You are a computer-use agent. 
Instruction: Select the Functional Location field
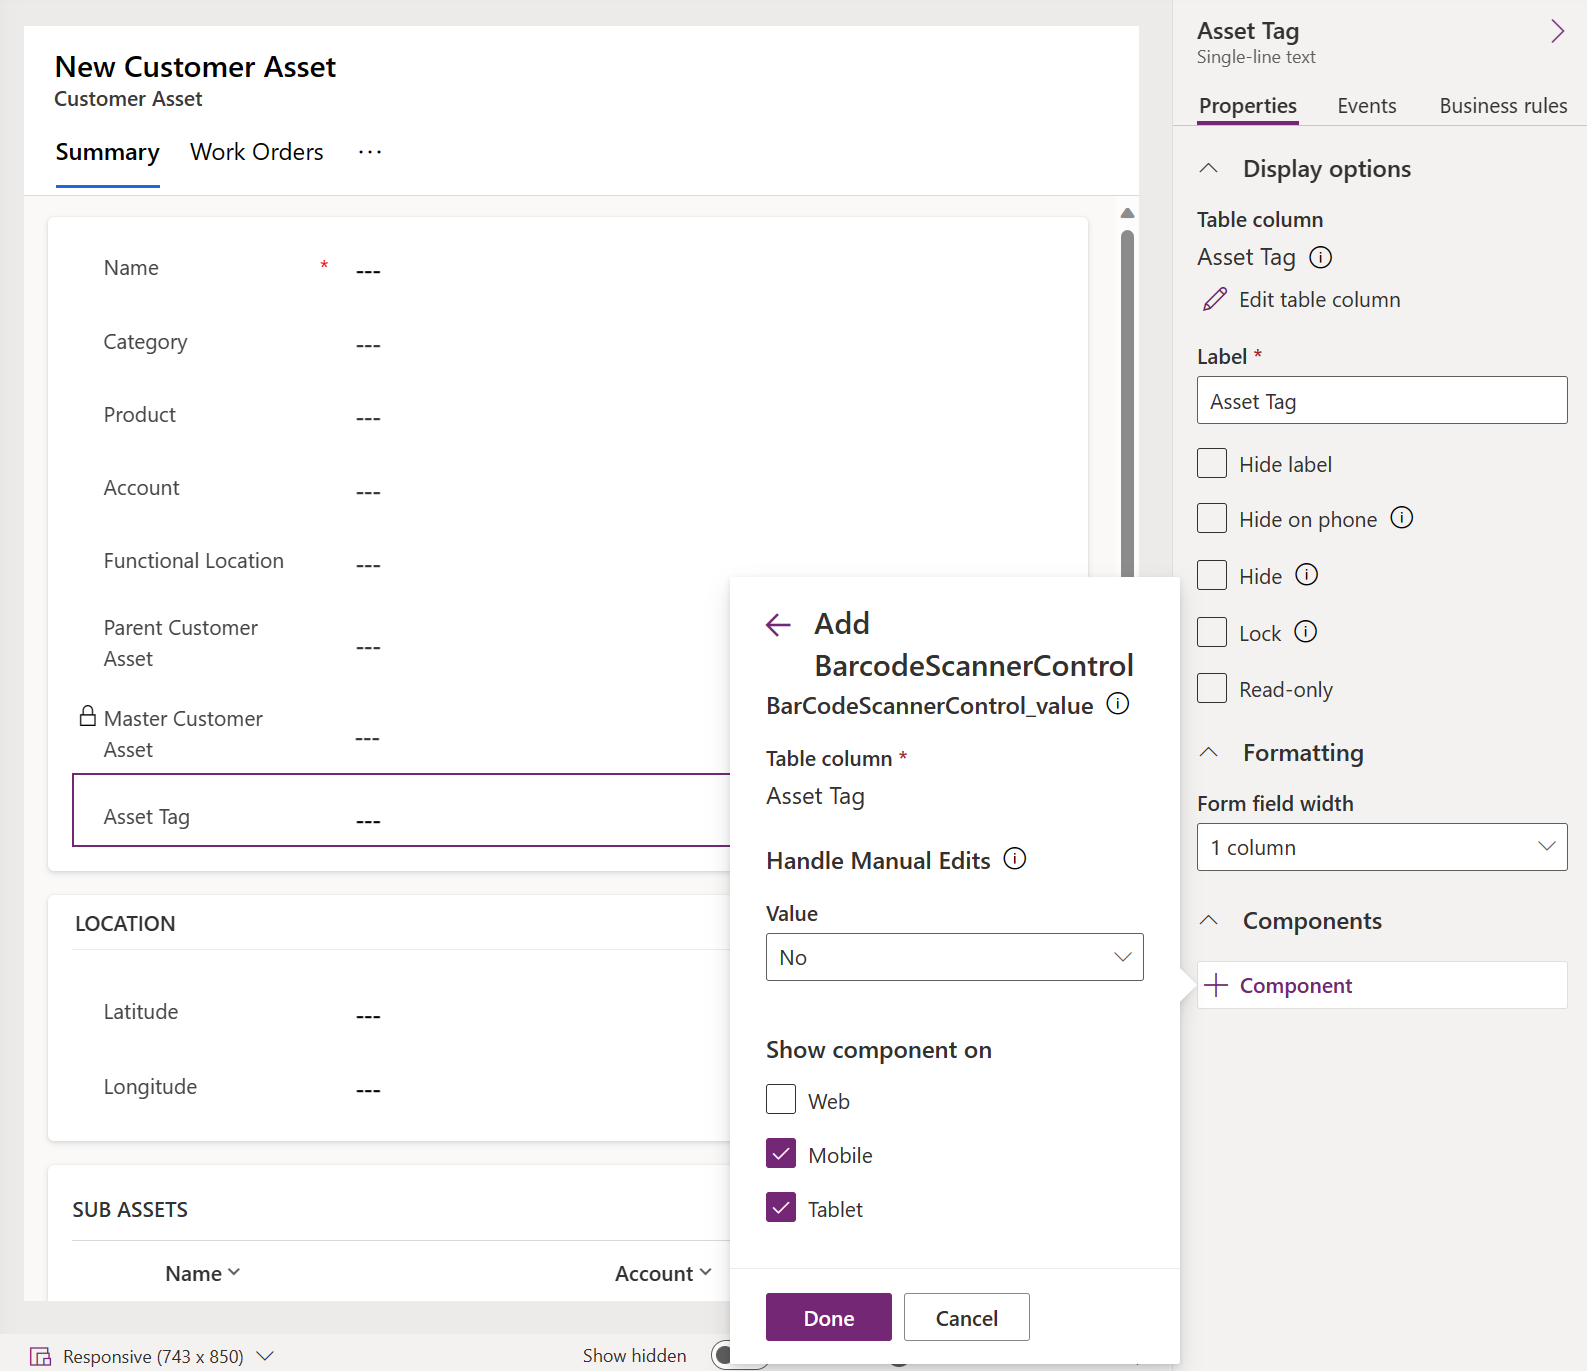568,561
